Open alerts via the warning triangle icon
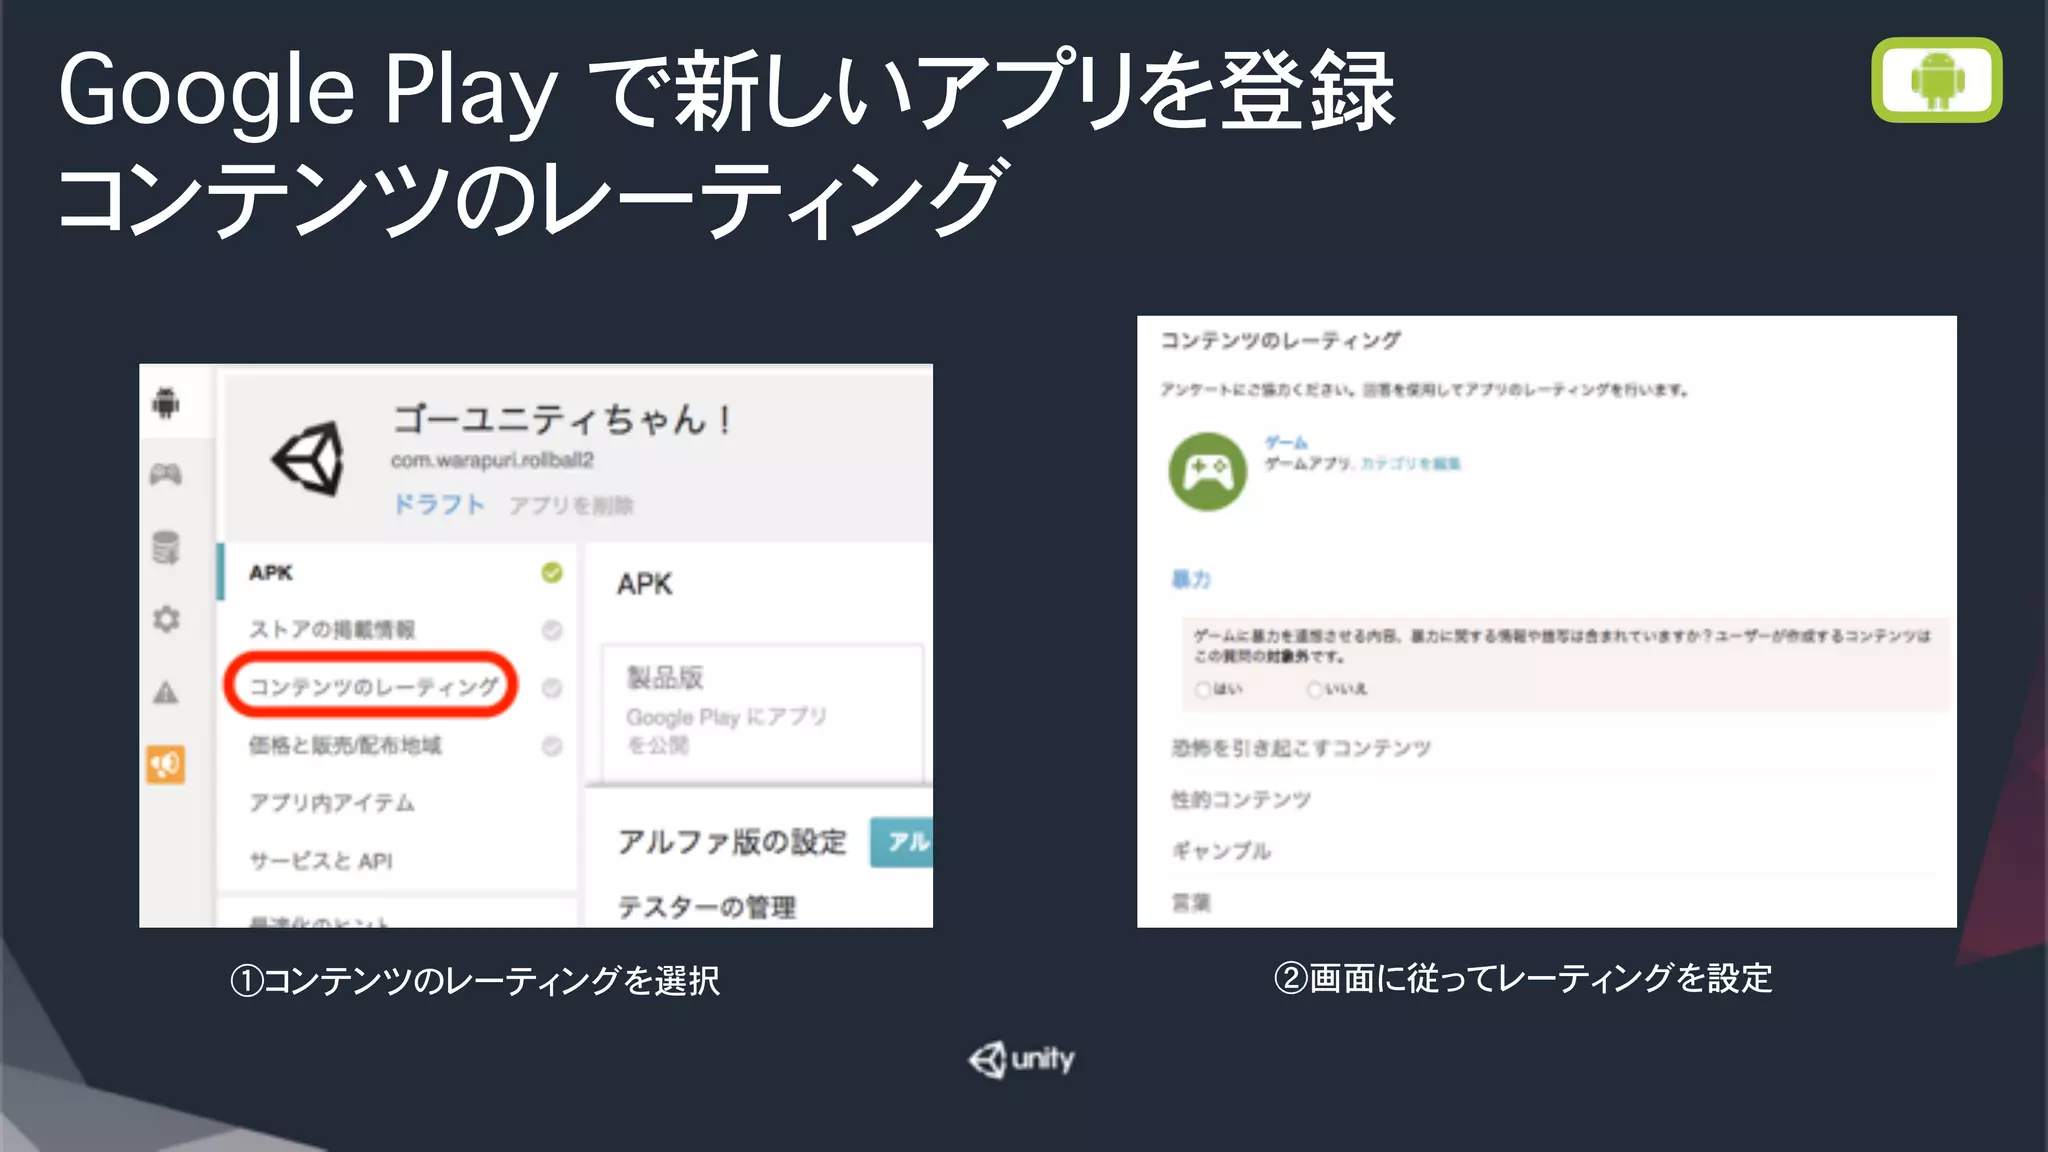This screenshot has width=2048, height=1152. [166, 692]
